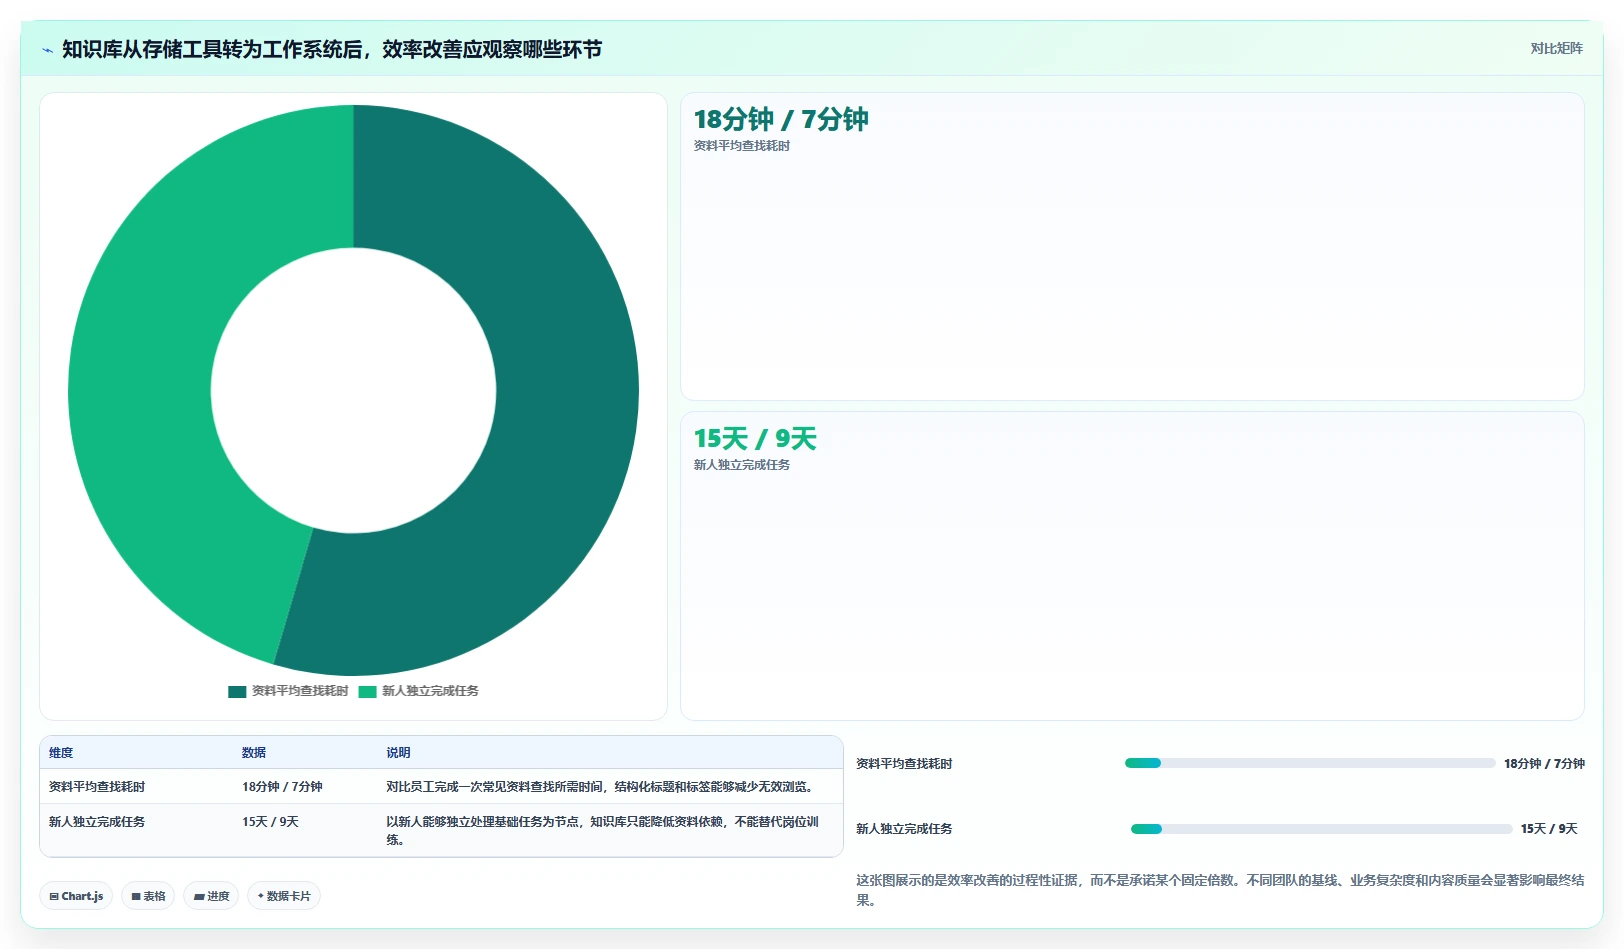
Task: Click the 数据 table column header
Action: click(254, 753)
